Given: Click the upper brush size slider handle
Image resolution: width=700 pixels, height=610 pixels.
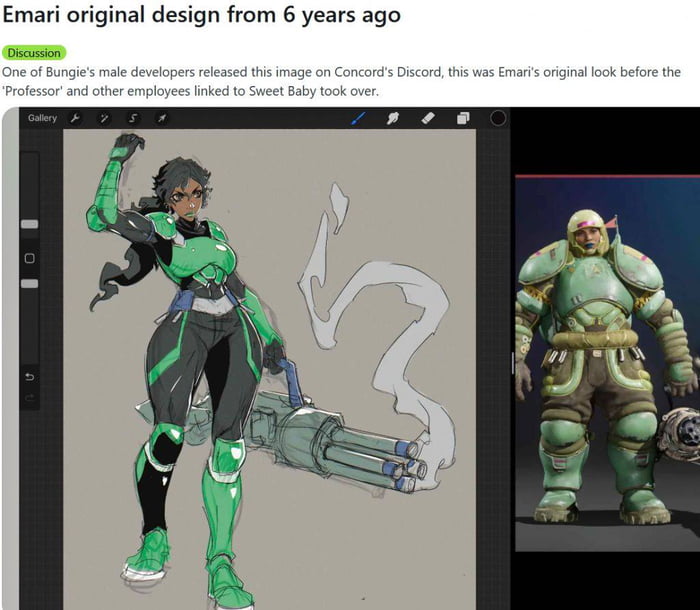Looking at the screenshot, I should (x=29, y=224).
